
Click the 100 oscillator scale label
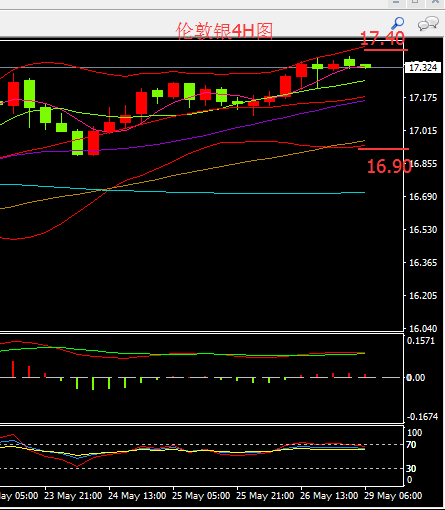click(415, 433)
